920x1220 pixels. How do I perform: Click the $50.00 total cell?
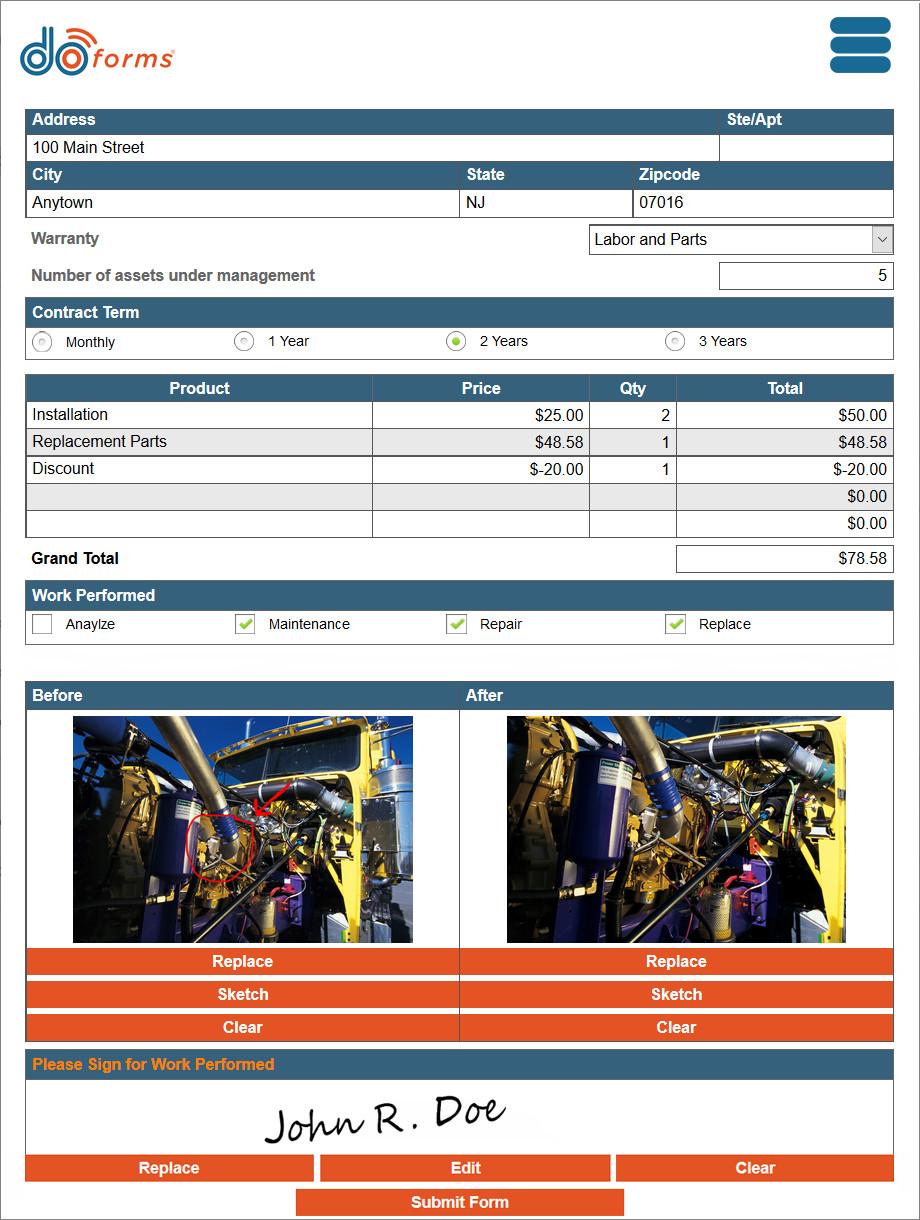click(x=785, y=415)
